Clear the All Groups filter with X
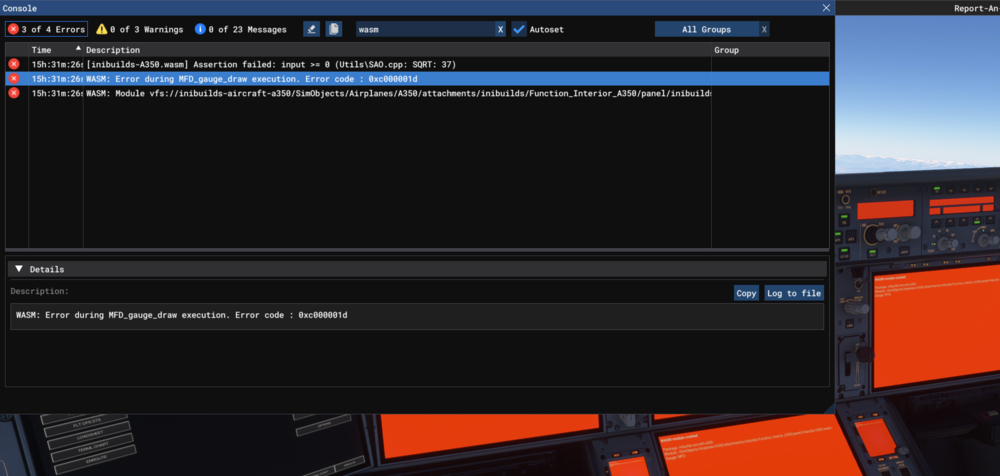Screen dimensions: 1000x476 (764, 30)
